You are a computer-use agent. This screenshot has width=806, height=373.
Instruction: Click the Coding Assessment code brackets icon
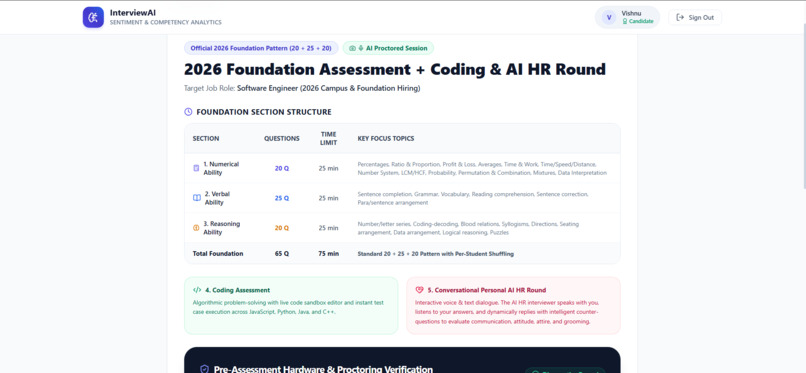tap(197, 290)
